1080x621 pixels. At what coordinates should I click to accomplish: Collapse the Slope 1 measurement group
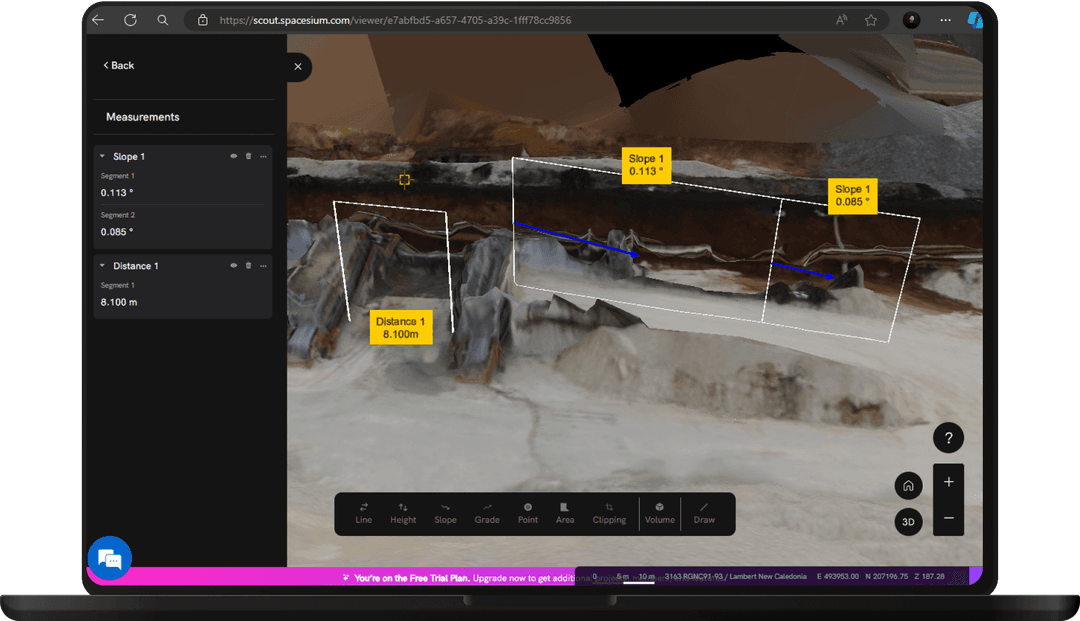click(102, 157)
